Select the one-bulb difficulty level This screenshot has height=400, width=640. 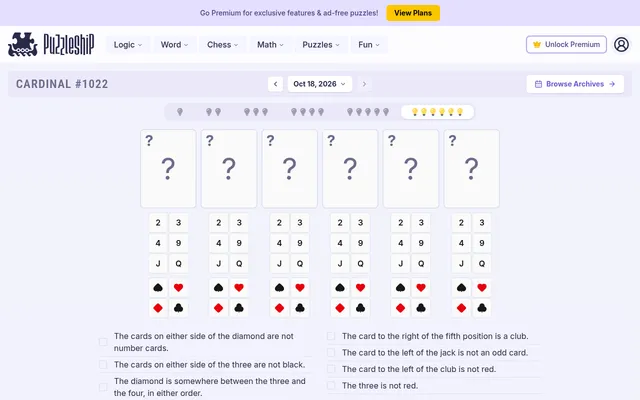(x=180, y=112)
